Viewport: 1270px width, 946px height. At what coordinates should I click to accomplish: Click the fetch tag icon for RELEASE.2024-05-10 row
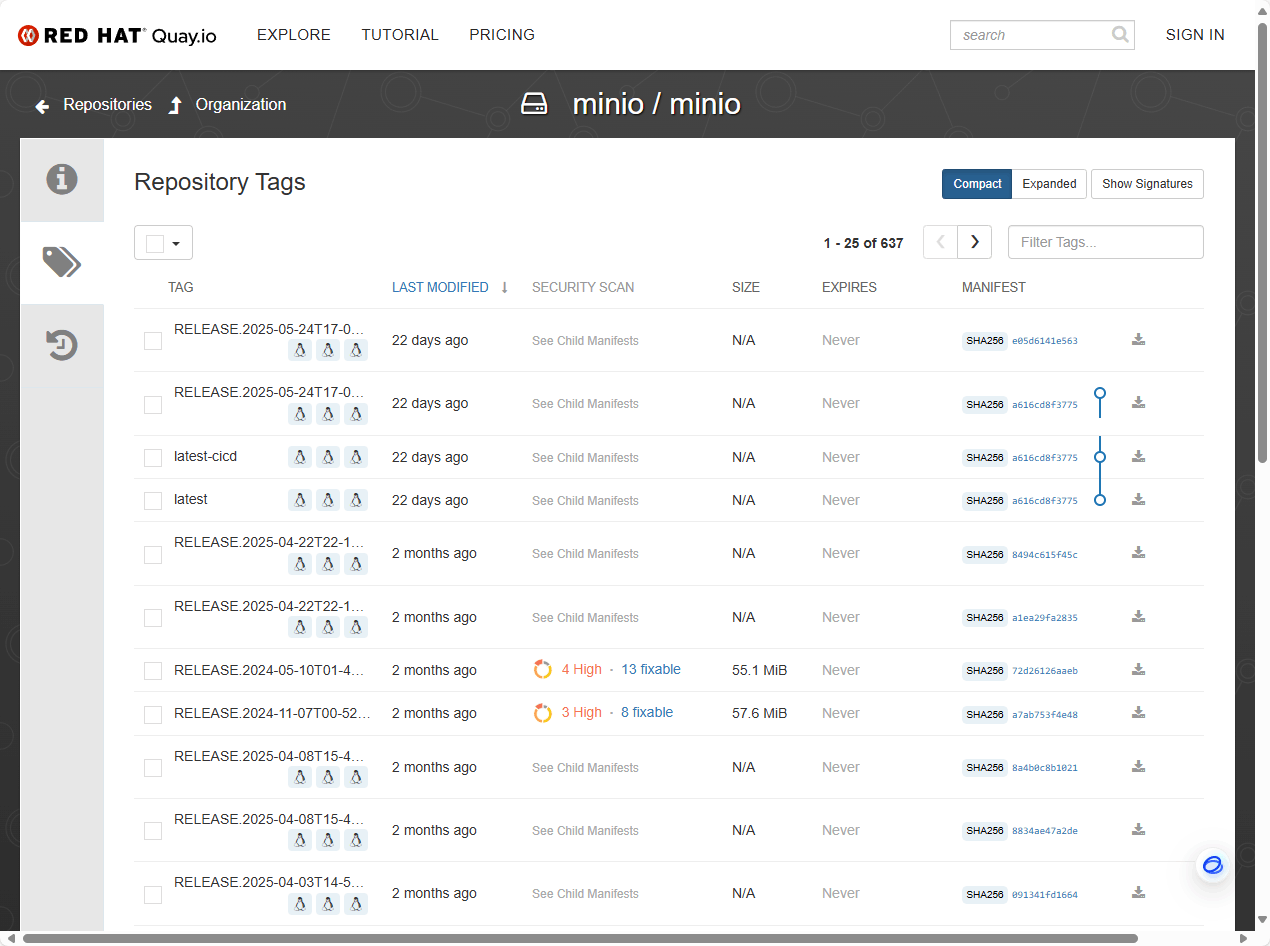pos(1138,670)
